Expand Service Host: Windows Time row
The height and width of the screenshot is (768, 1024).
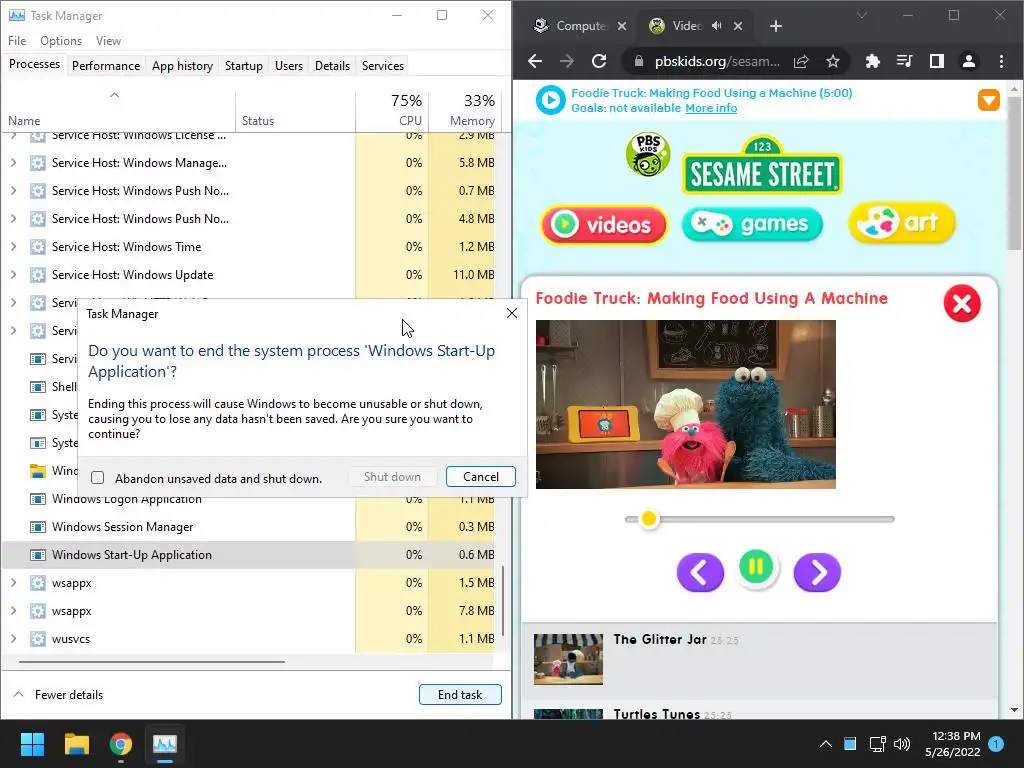[x=13, y=247]
